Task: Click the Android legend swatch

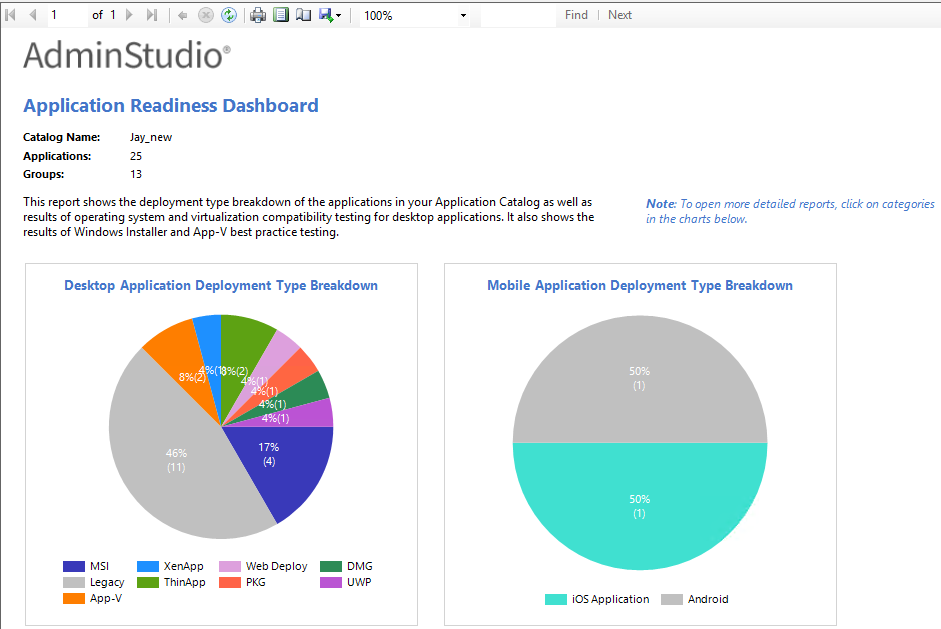Action: pyautogui.click(x=672, y=599)
